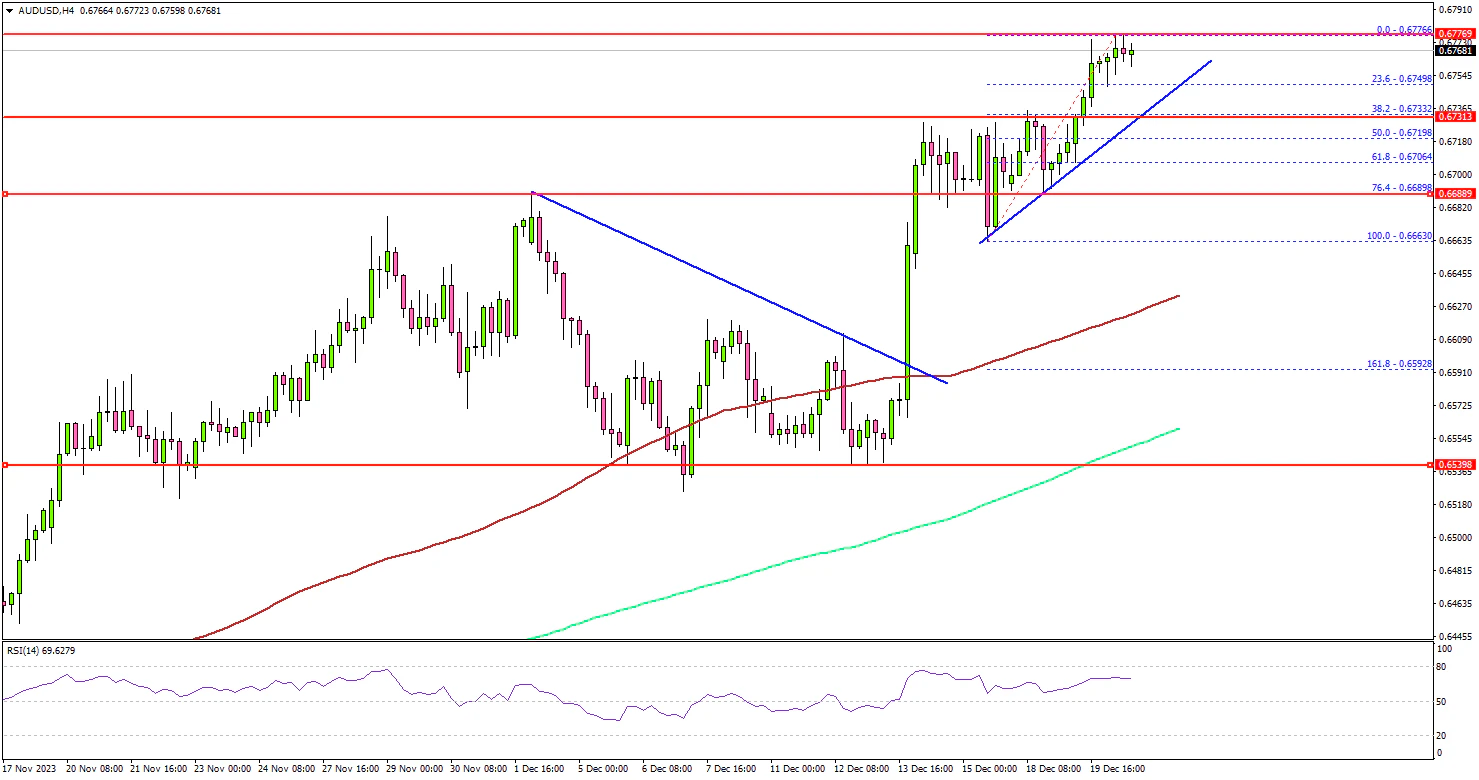Viewport: 1479px width, 780px height.
Task: Grab the left handle of the 0.65398 line
Action: (6, 465)
